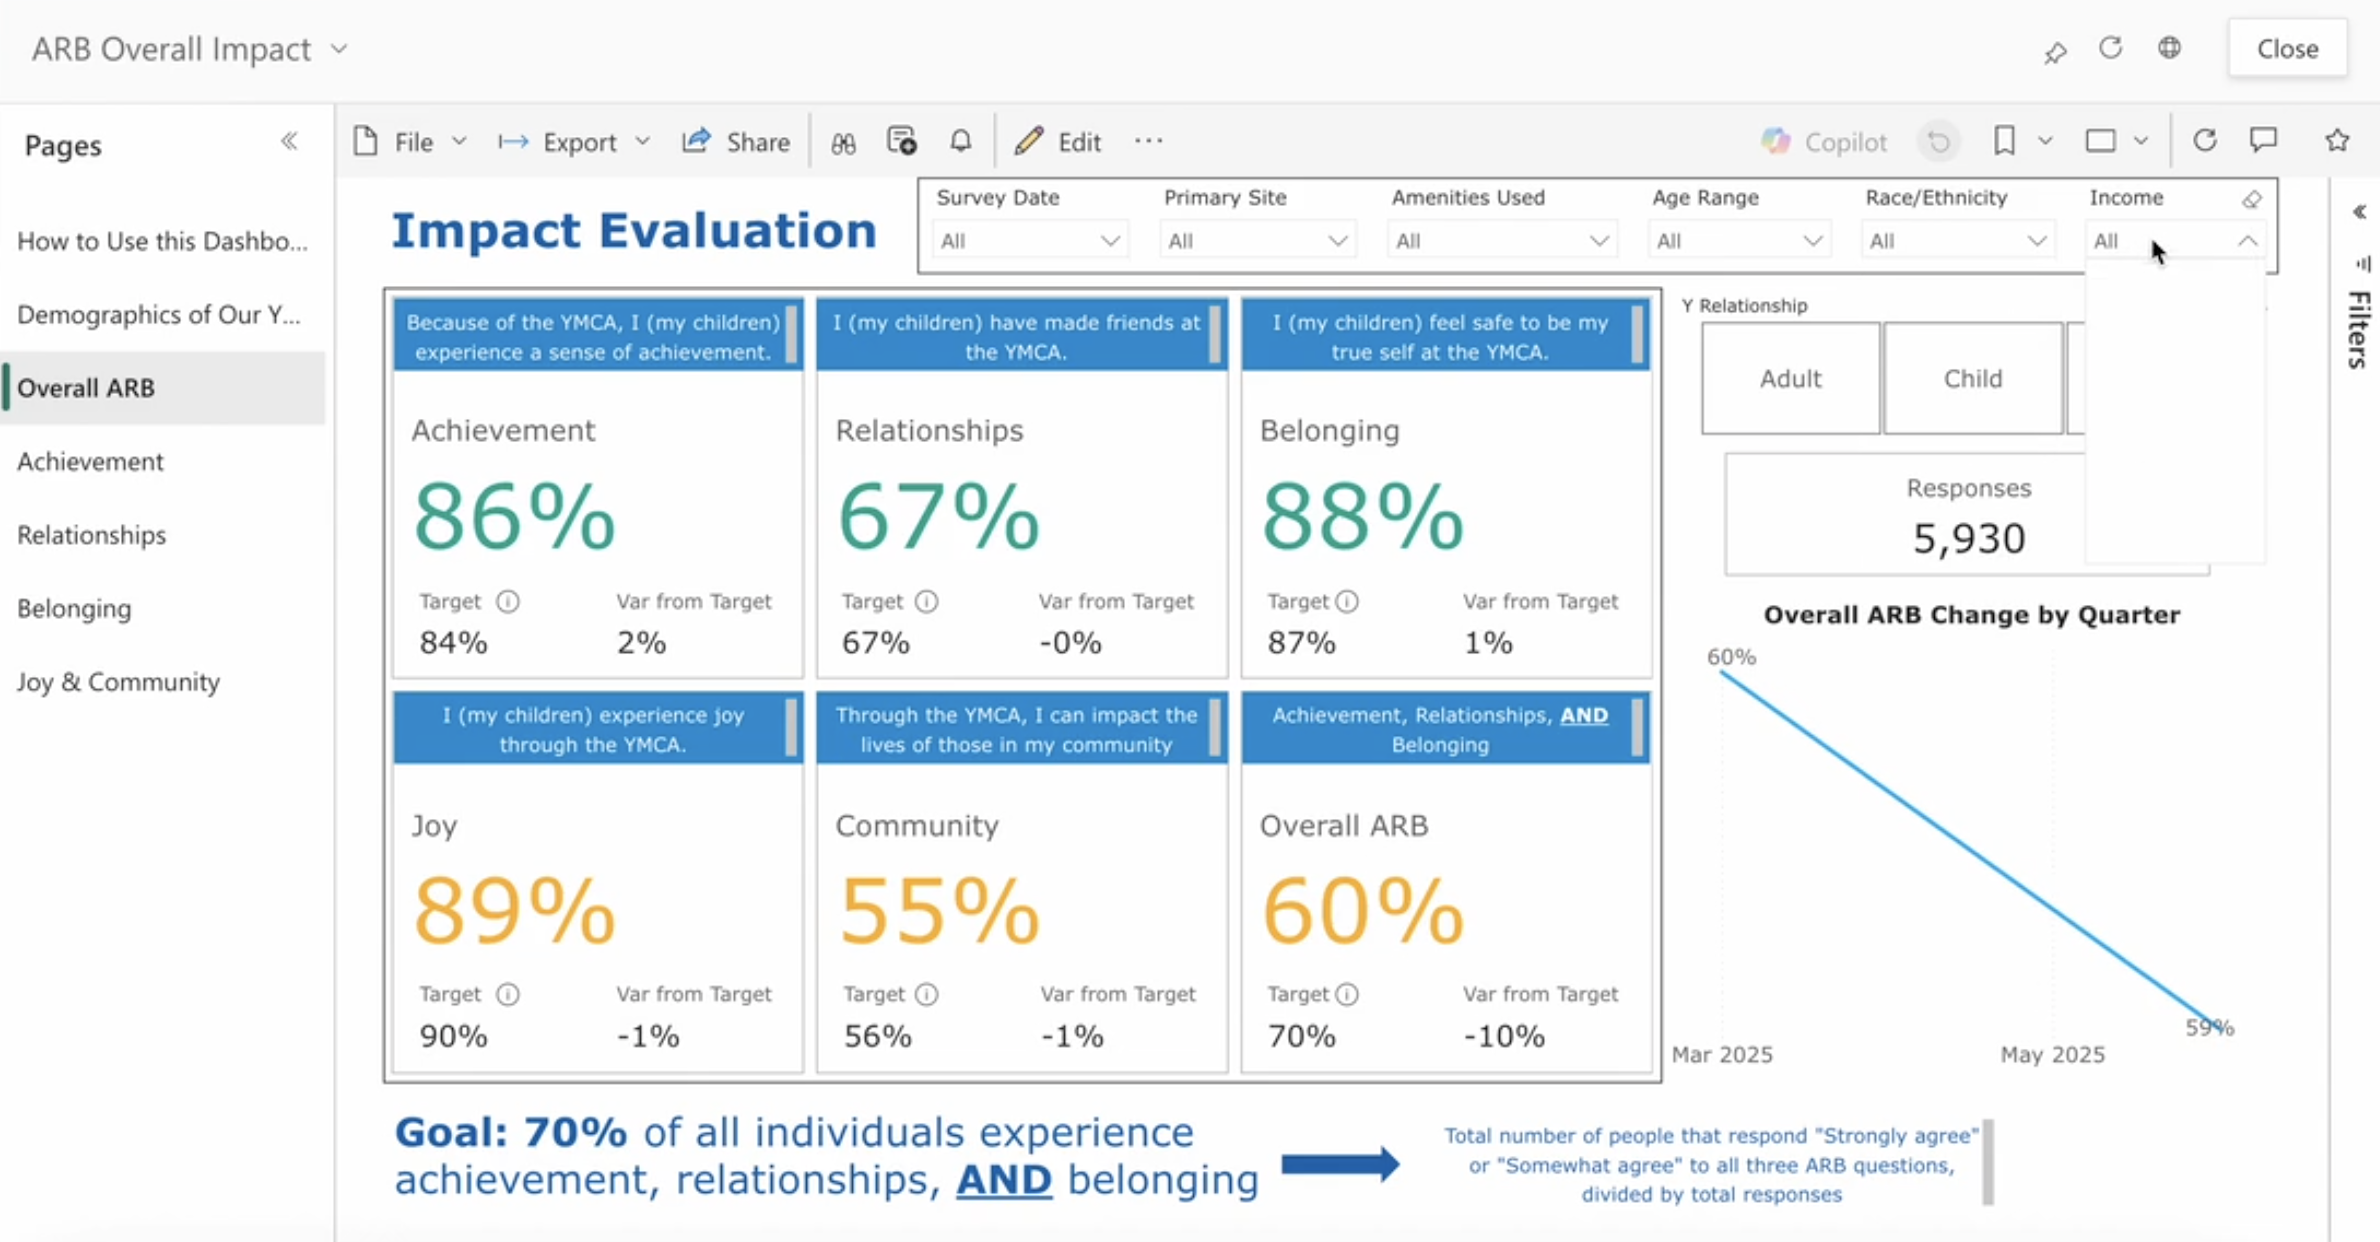This screenshot has height=1242, width=2380.
Task: Go to the Joy & Community page
Action: tap(118, 682)
